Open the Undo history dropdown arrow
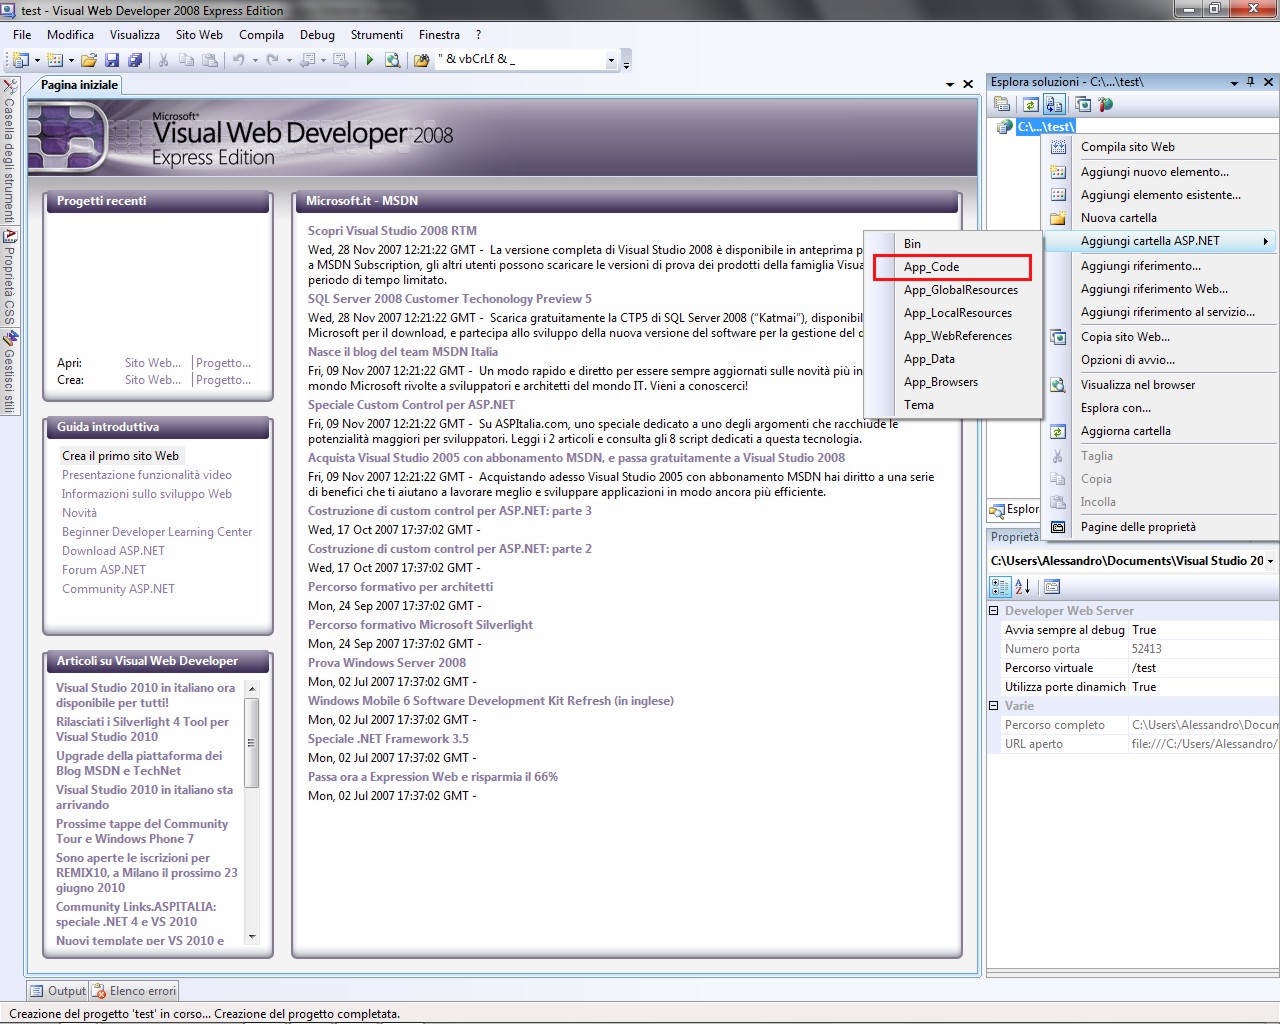Screen dimensions: 1280x1024 tap(255, 60)
